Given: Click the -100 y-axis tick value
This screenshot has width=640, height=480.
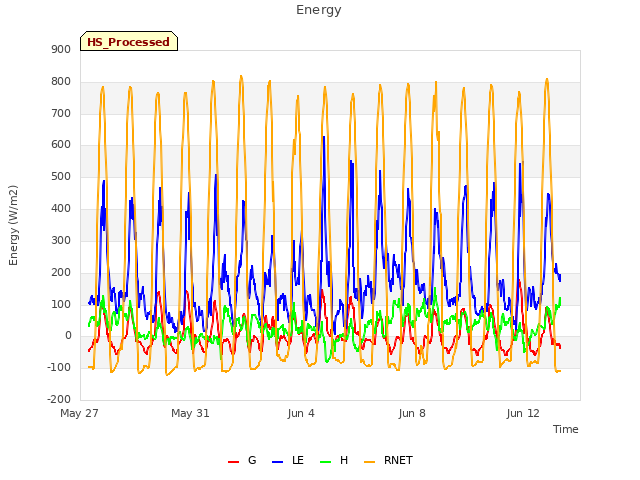Looking at the screenshot, I should 59,367.
